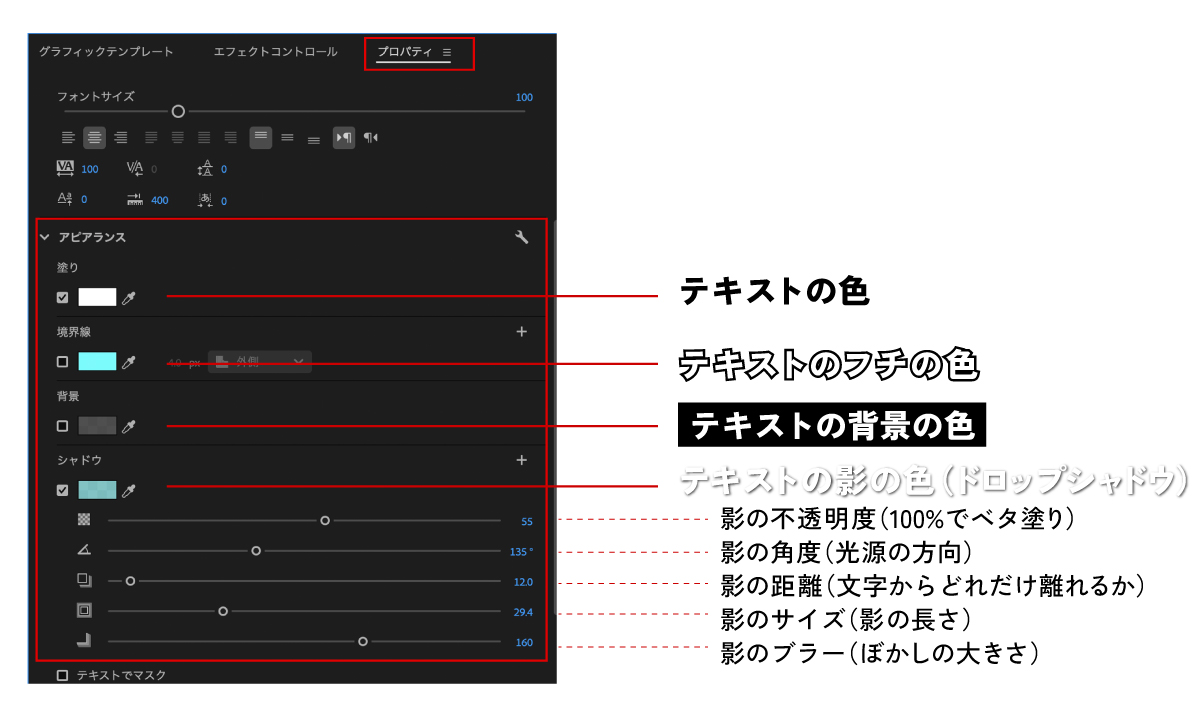
Task: Select the center align text icon
Action: click(x=95, y=137)
